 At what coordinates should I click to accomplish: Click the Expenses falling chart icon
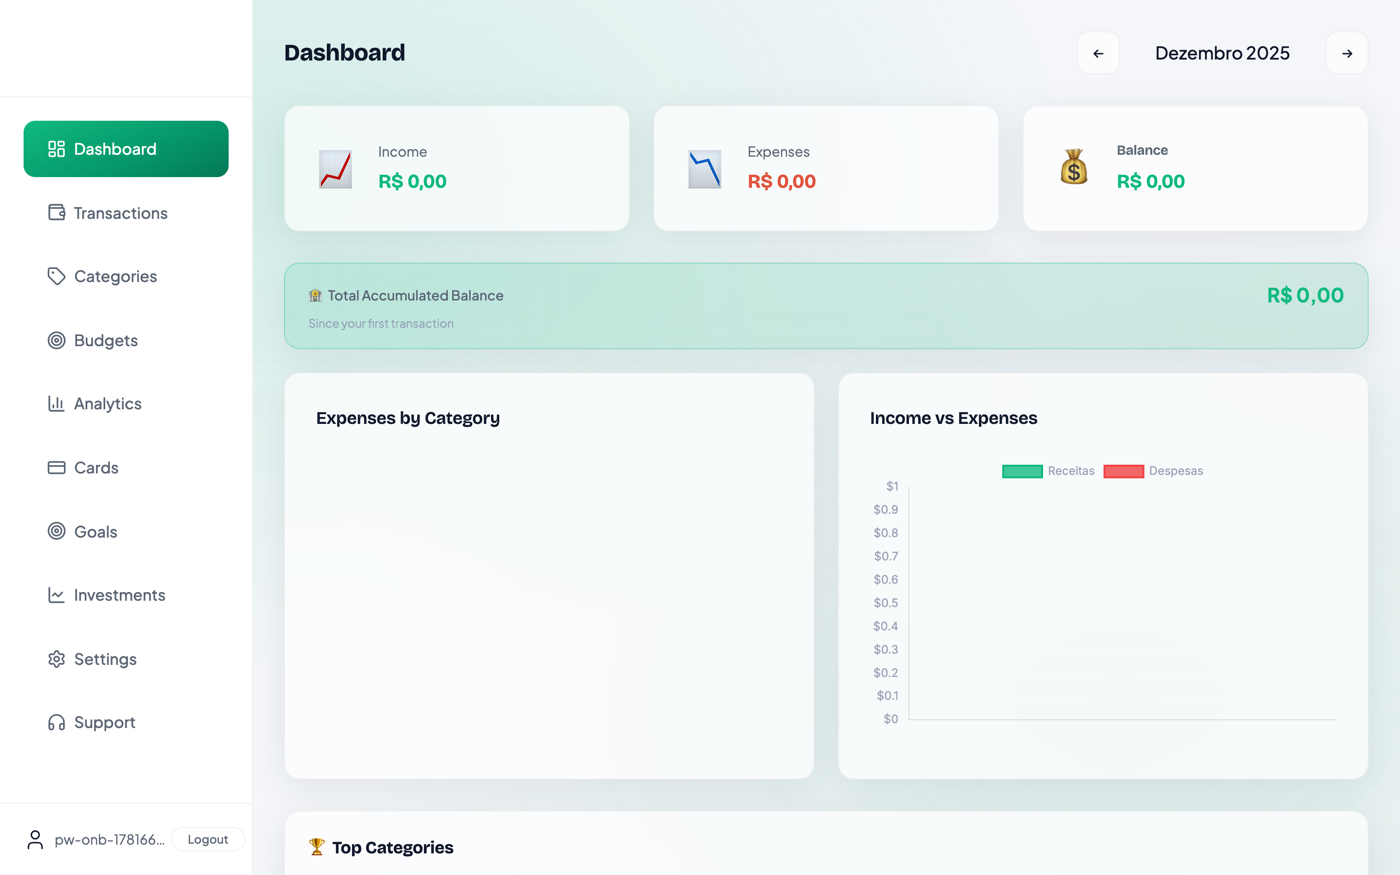click(704, 169)
